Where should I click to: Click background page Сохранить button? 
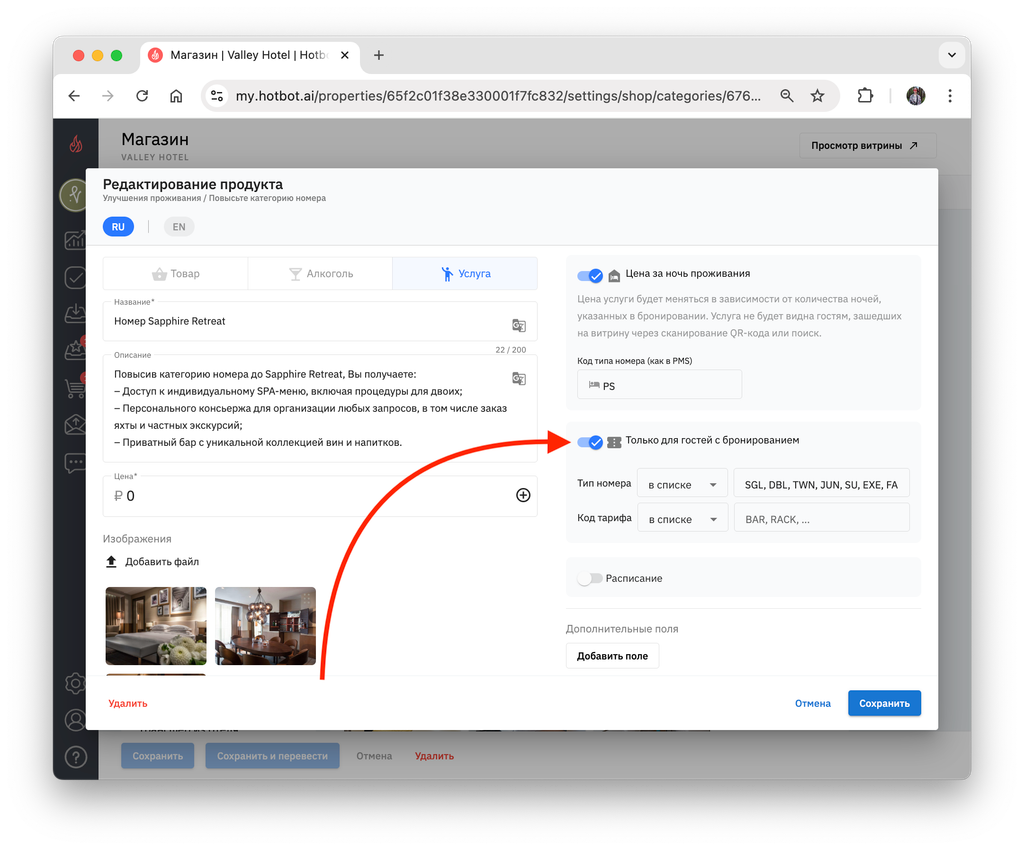(157, 756)
